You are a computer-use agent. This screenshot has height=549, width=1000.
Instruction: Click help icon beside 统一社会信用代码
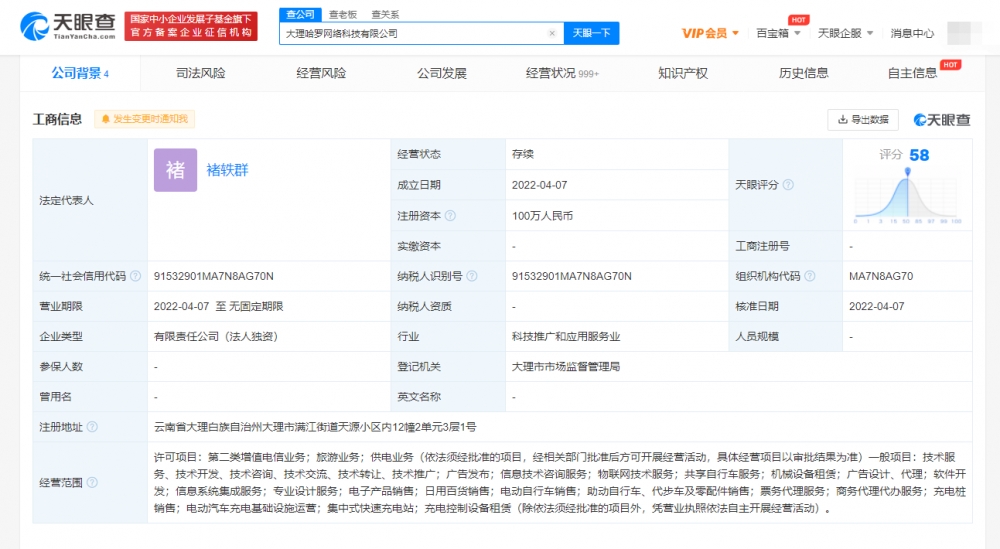[x=135, y=276]
